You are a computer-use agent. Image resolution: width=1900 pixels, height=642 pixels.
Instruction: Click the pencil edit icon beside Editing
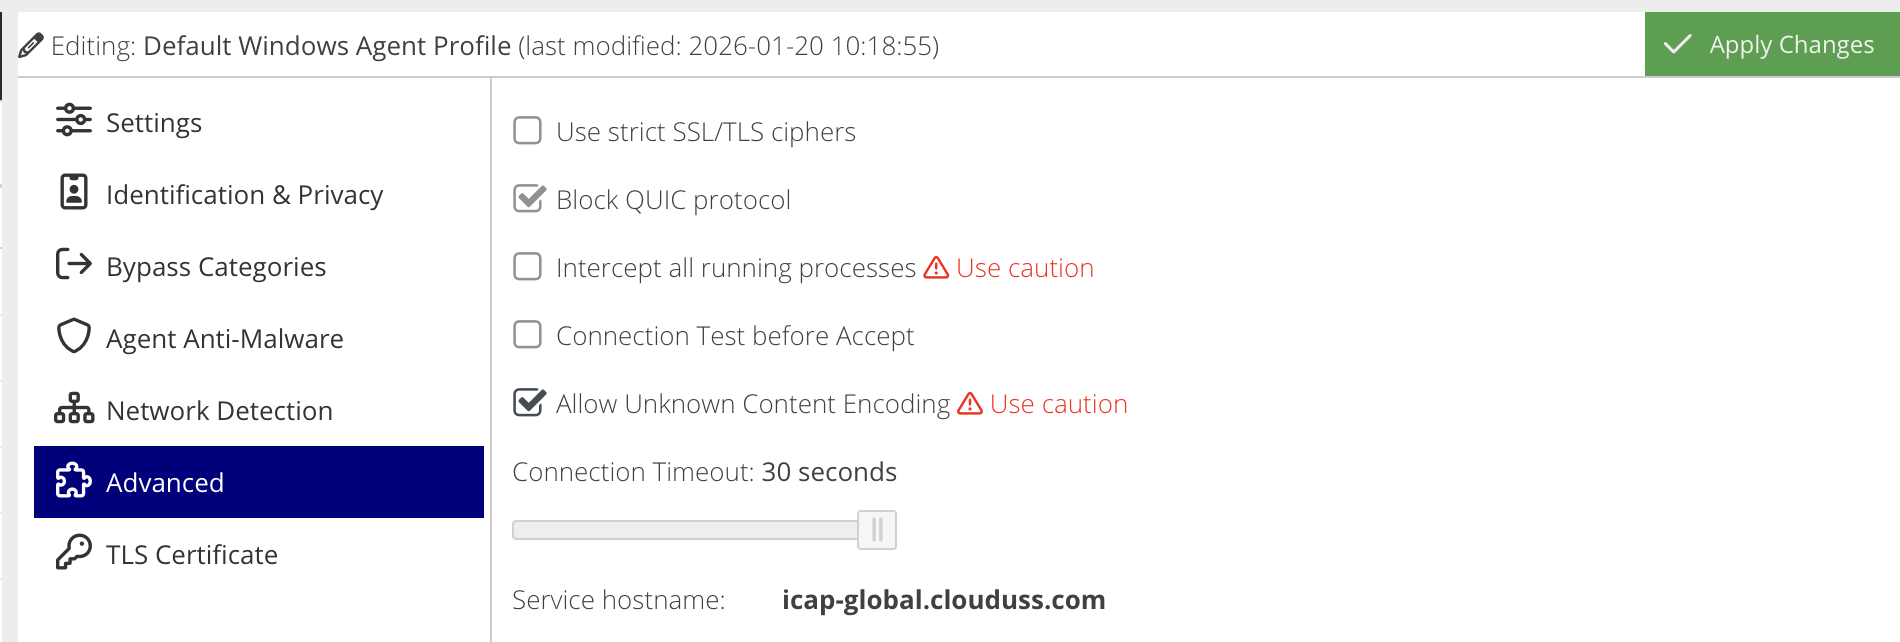[31, 45]
